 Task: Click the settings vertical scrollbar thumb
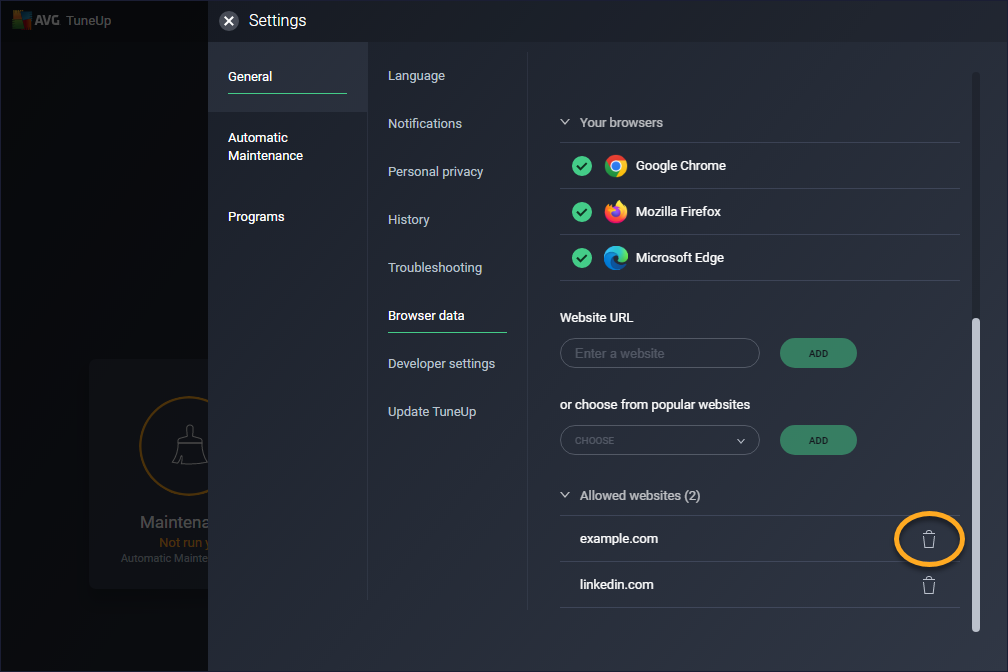[x=975, y=475]
